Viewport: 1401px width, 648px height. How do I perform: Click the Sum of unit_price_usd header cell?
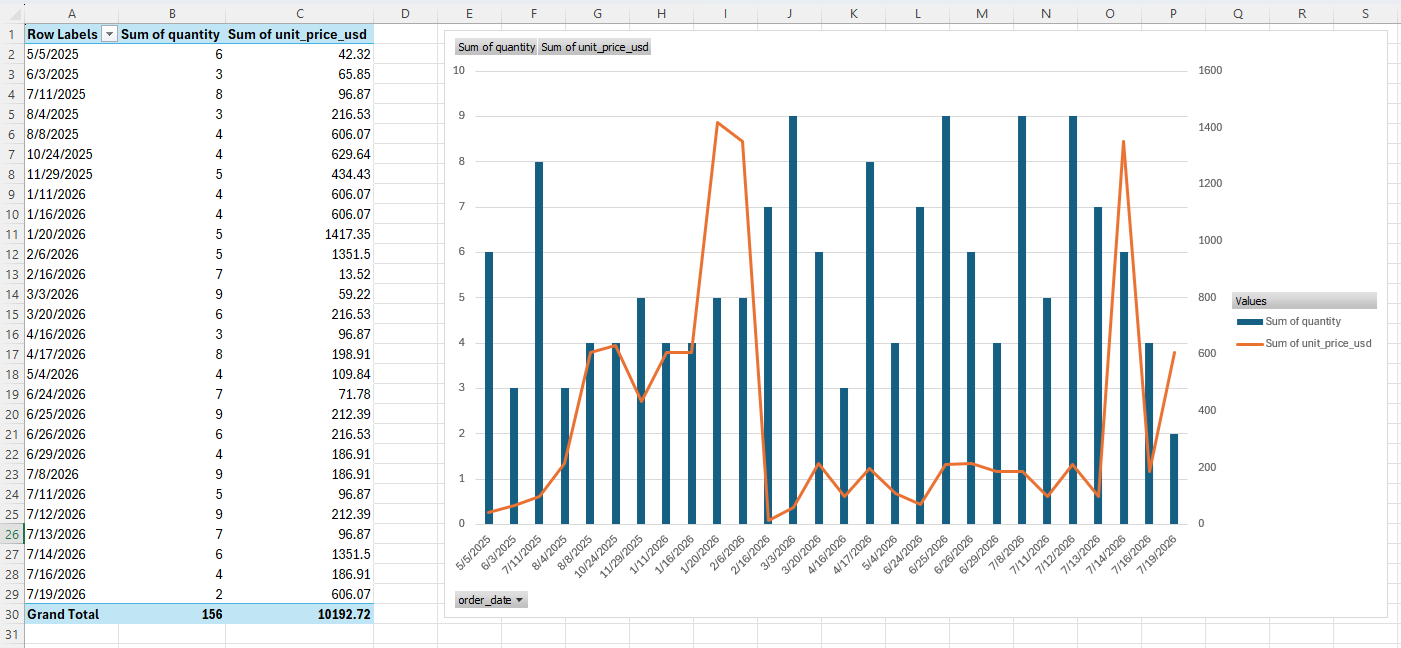pyautogui.click(x=300, y=34)
